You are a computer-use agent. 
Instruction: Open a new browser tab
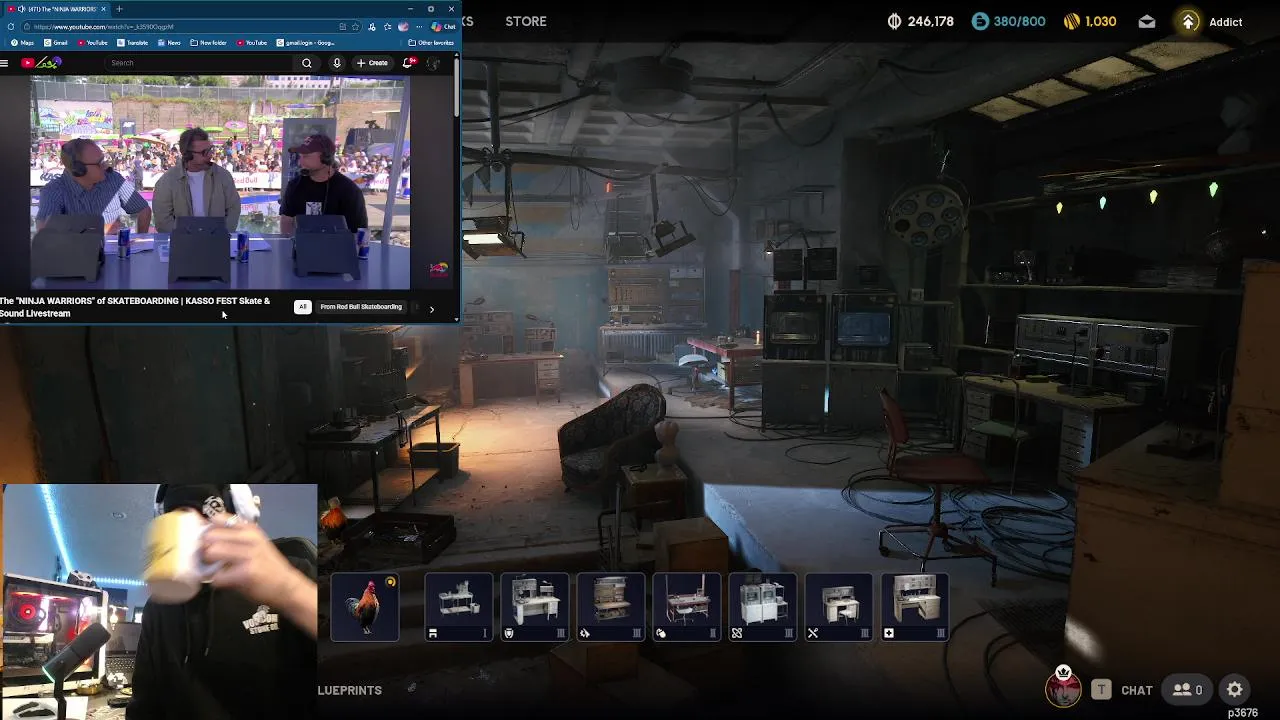pos(119,9)
